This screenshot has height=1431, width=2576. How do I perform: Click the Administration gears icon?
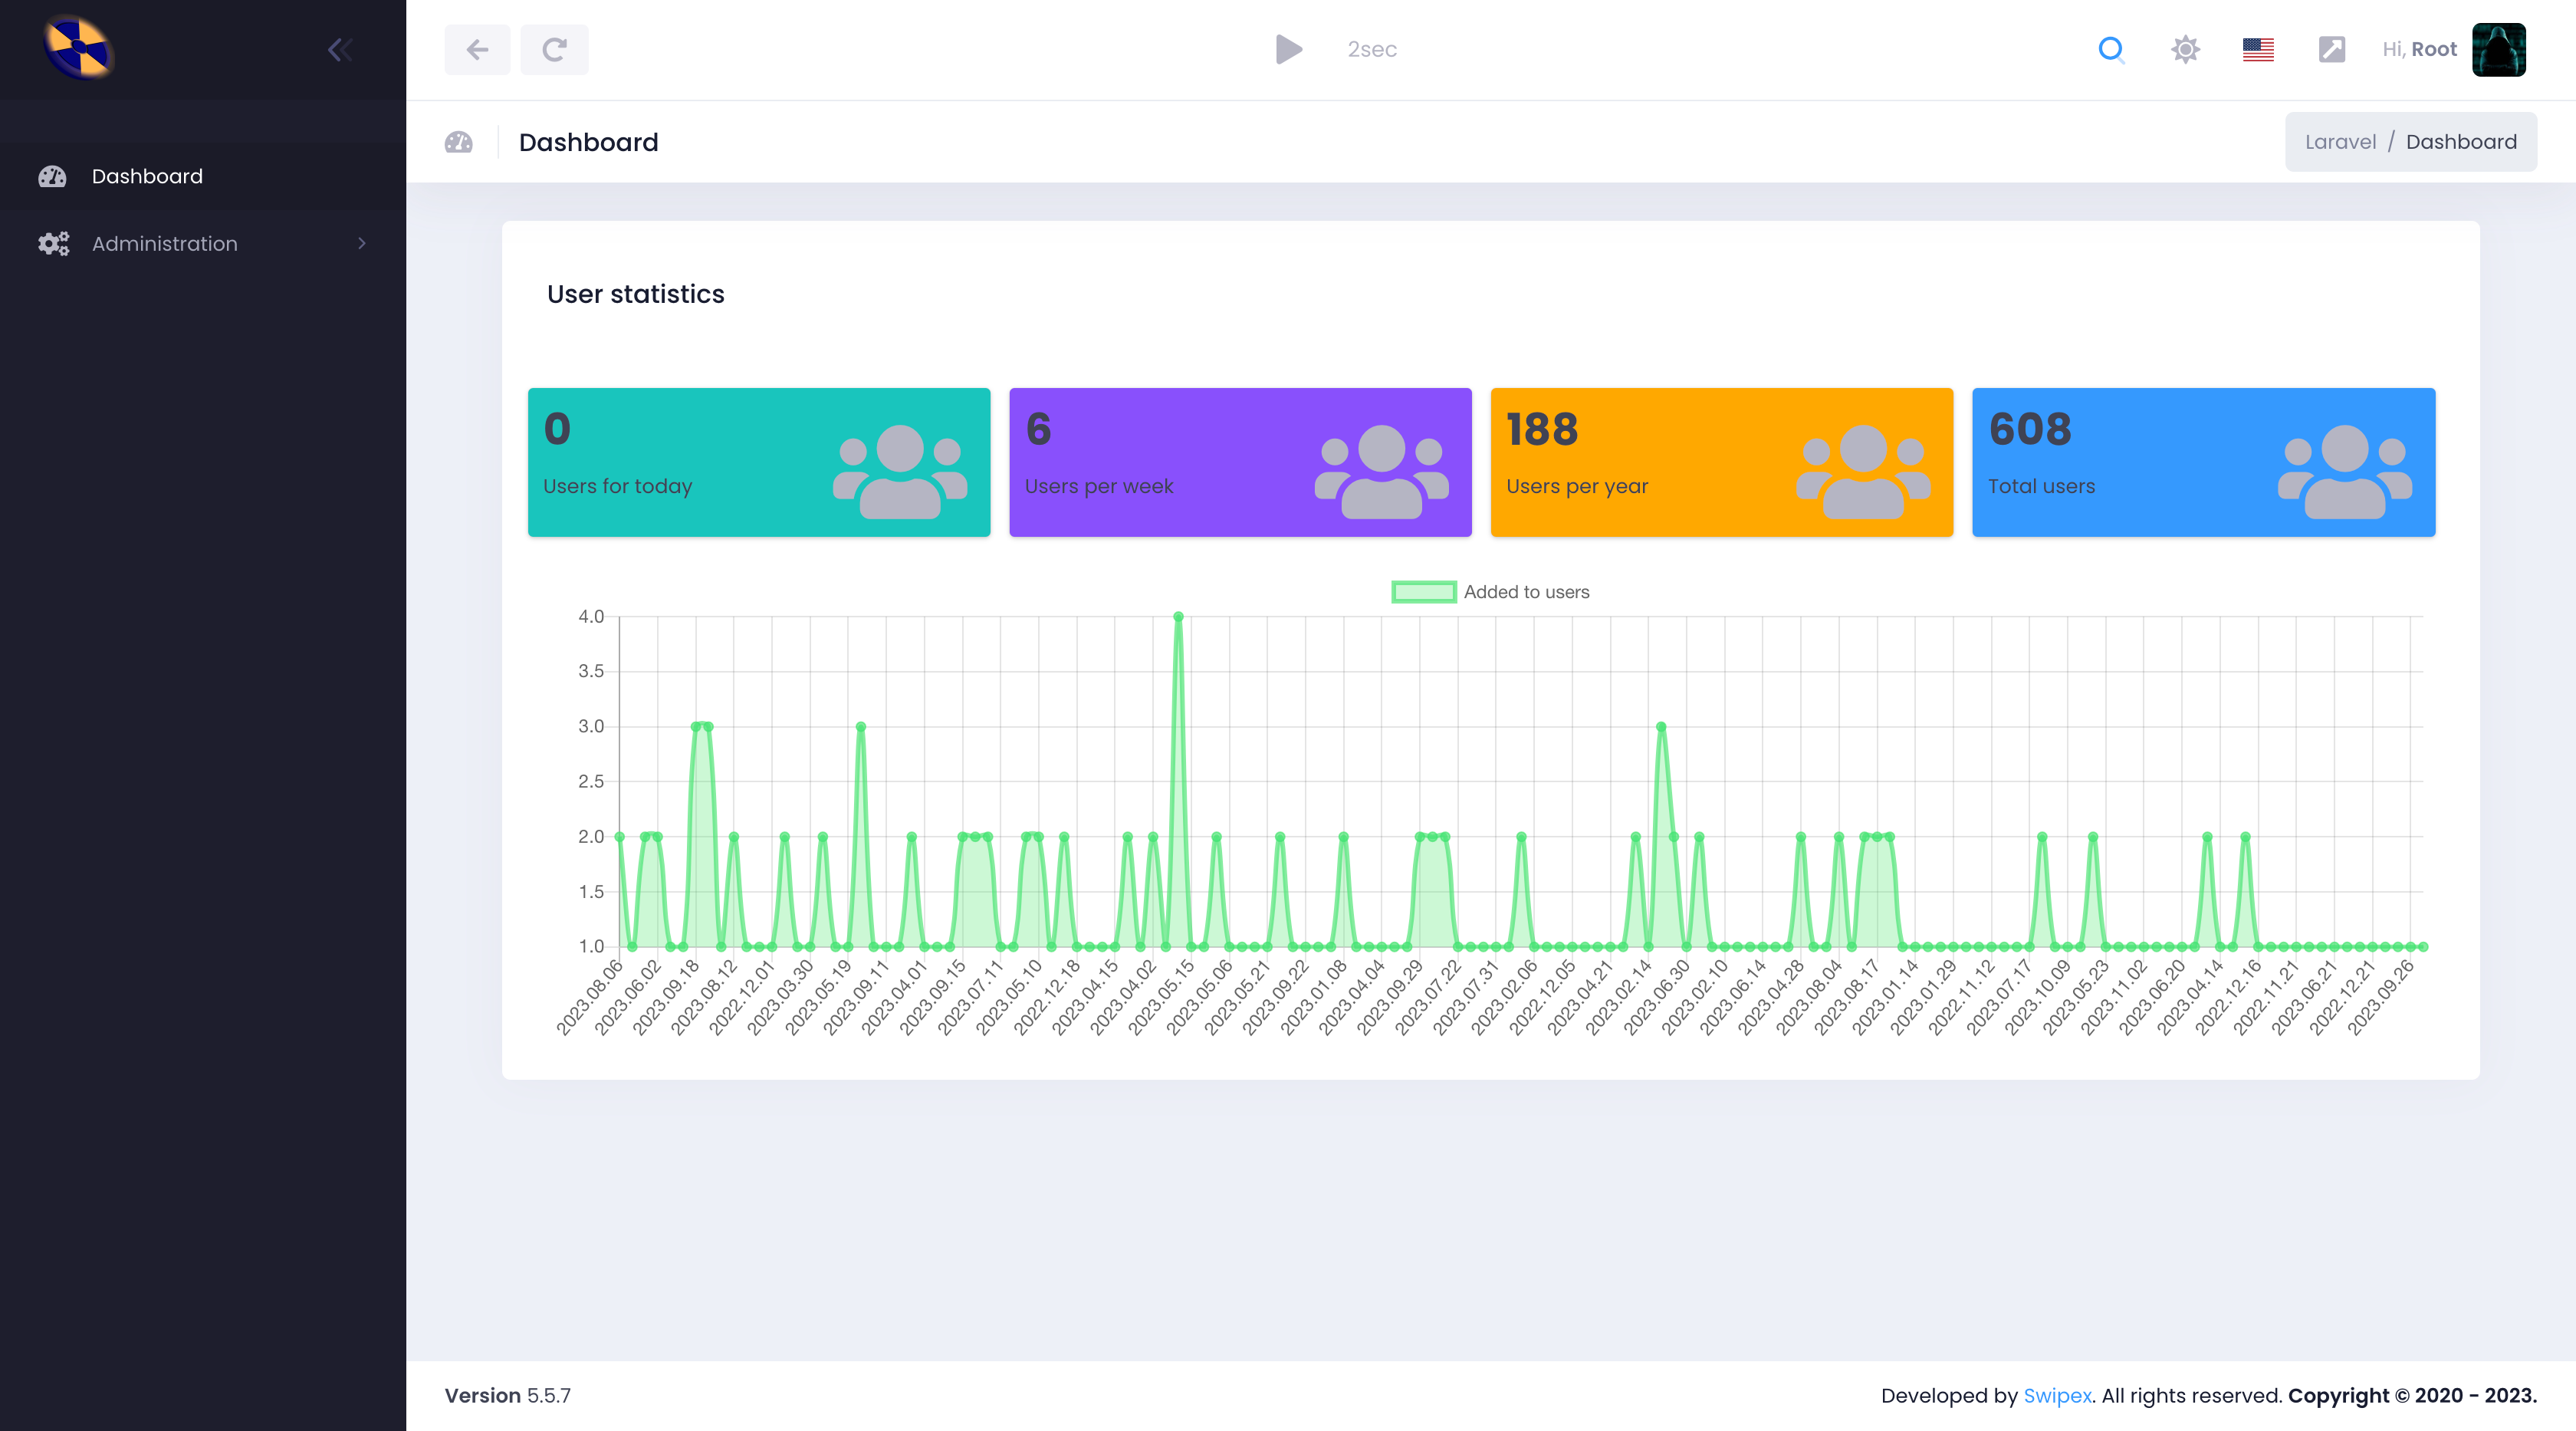click(x=53, y=243)
